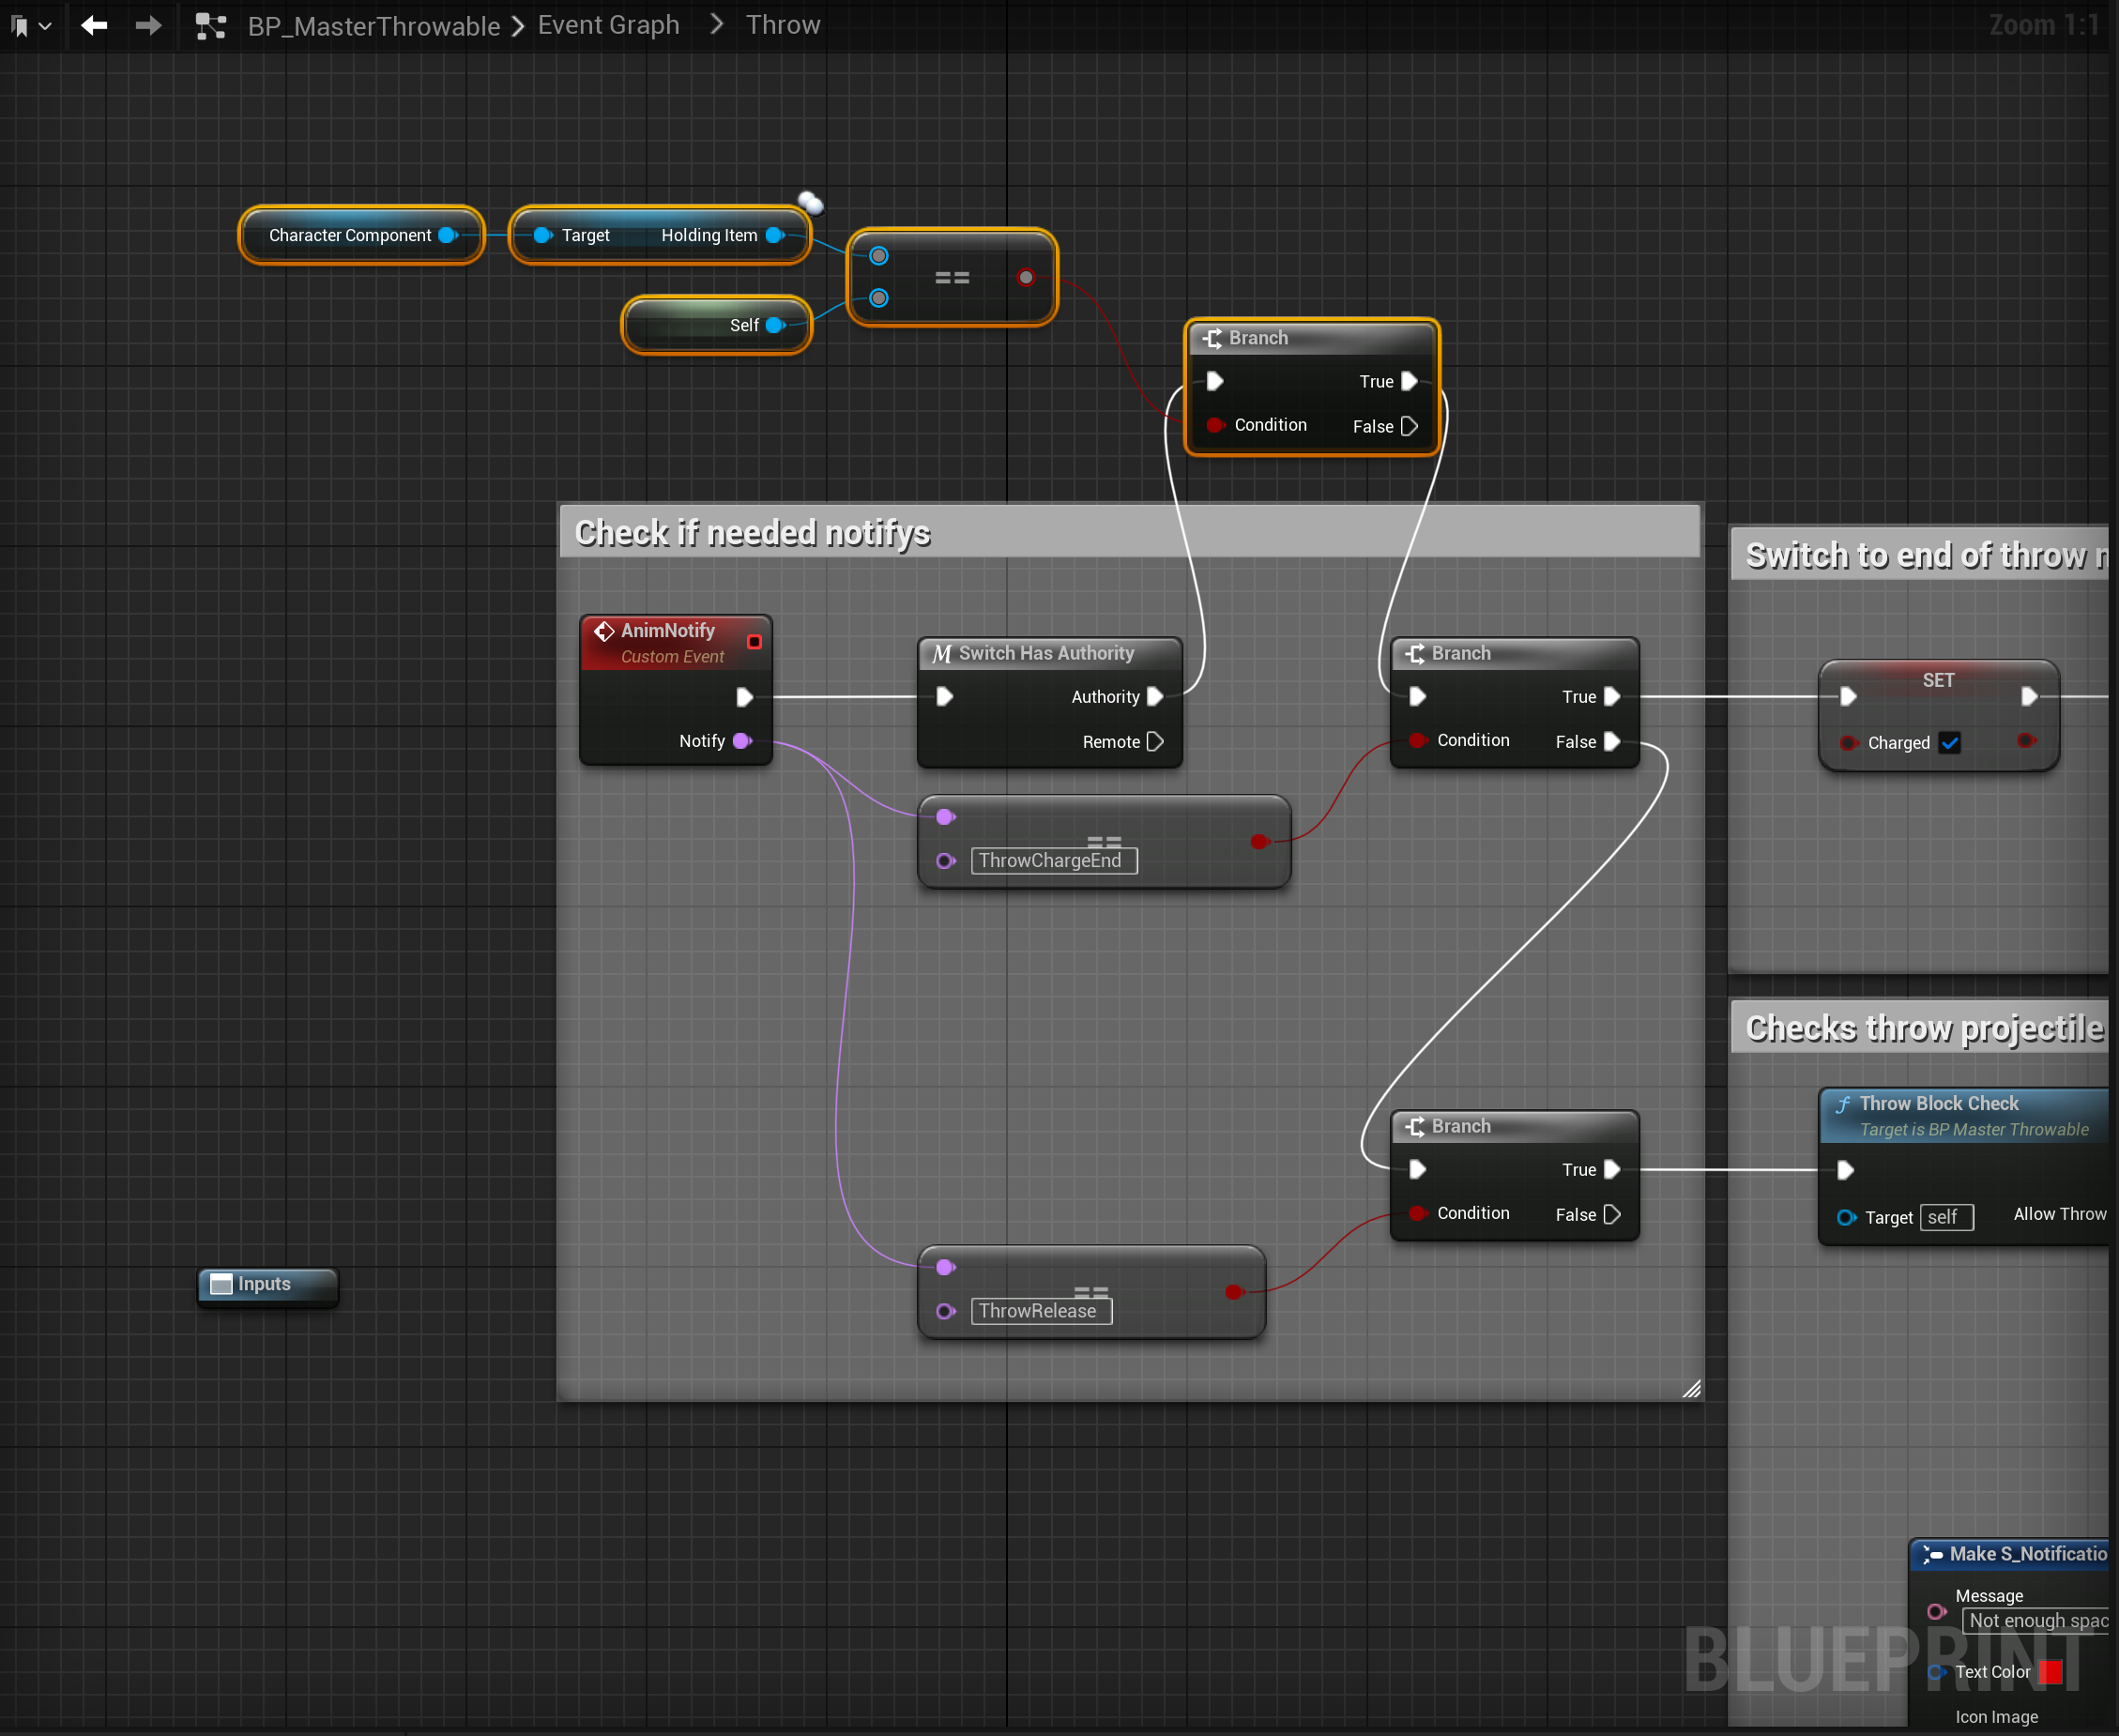
Task: Click the top Branch node's False pin
Action: point(1409,426)
